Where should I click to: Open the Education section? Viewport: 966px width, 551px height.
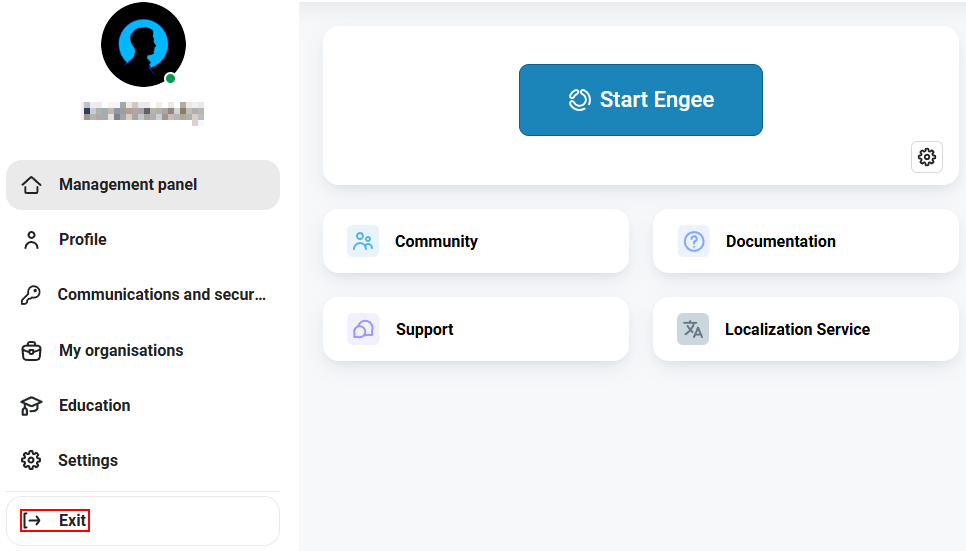(143, 406)
